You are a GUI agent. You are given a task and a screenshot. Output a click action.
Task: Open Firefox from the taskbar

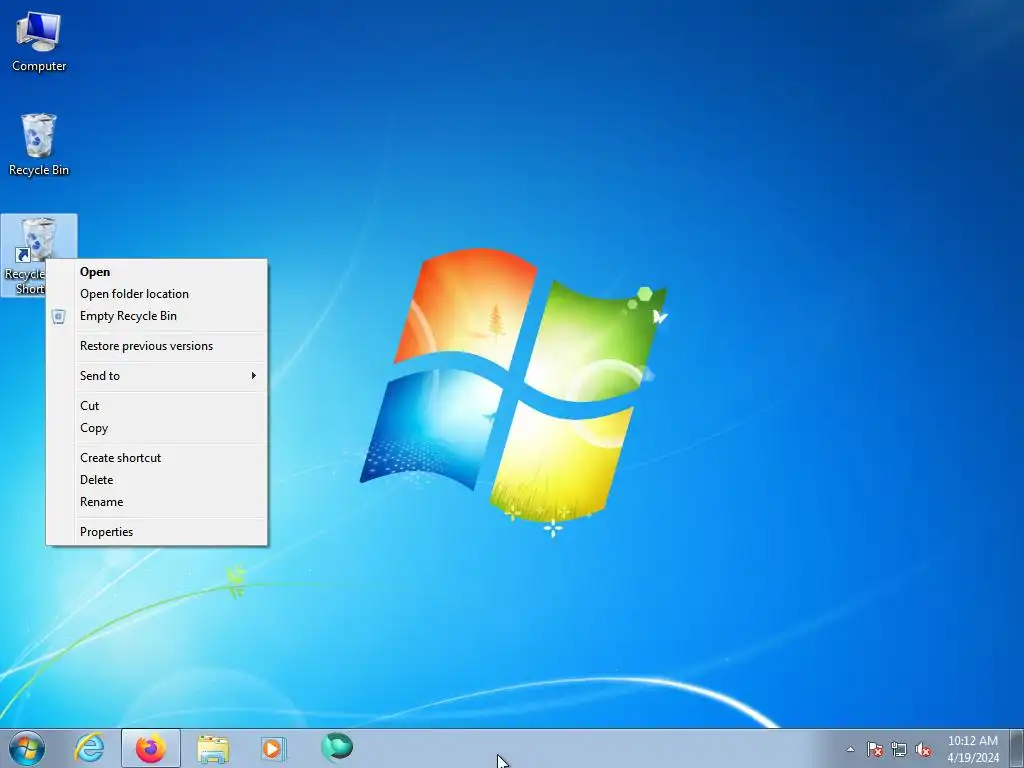point(151,748)
